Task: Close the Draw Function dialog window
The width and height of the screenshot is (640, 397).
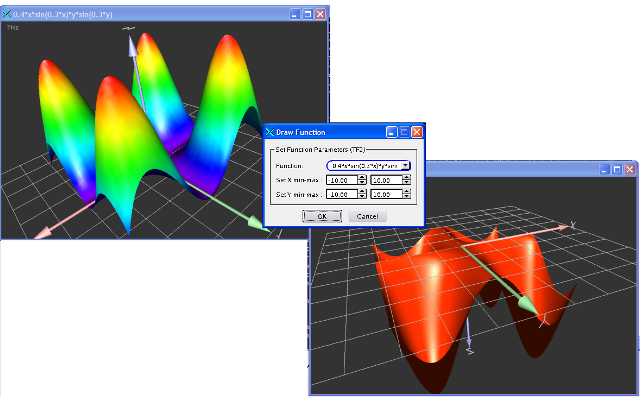Action: [x=417, y=132]
